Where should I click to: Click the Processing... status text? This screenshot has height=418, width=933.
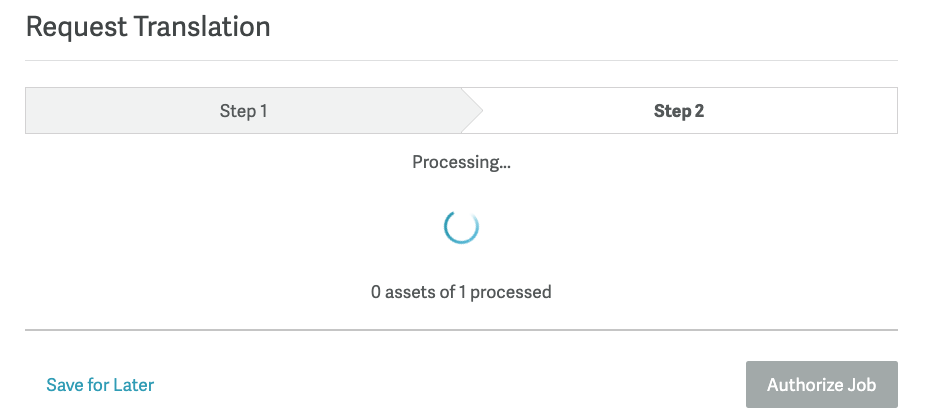point(461,162)
